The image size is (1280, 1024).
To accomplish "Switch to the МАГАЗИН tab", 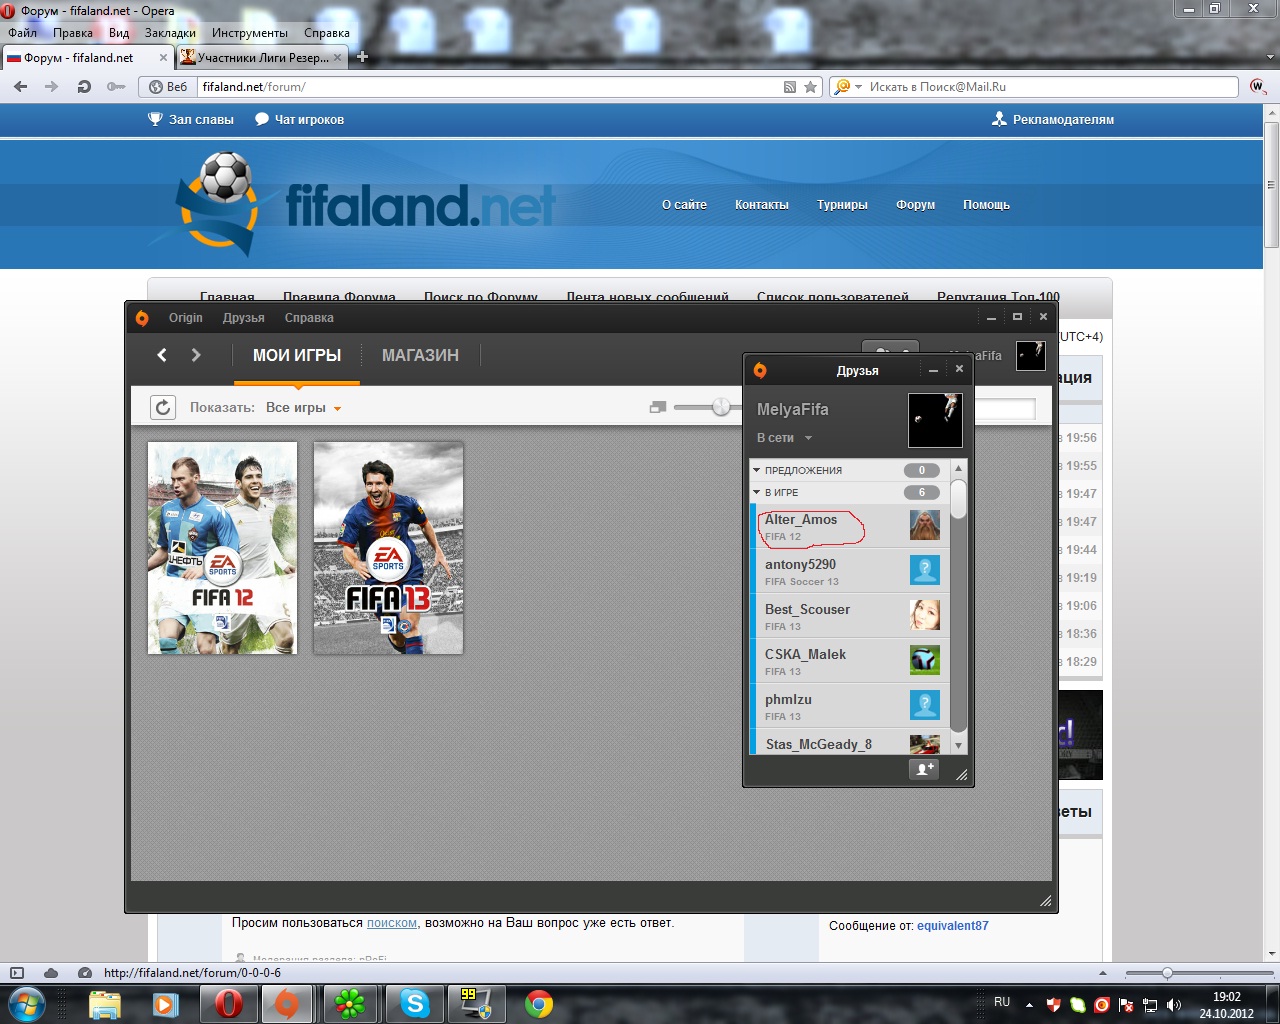I will pos(420,355).
